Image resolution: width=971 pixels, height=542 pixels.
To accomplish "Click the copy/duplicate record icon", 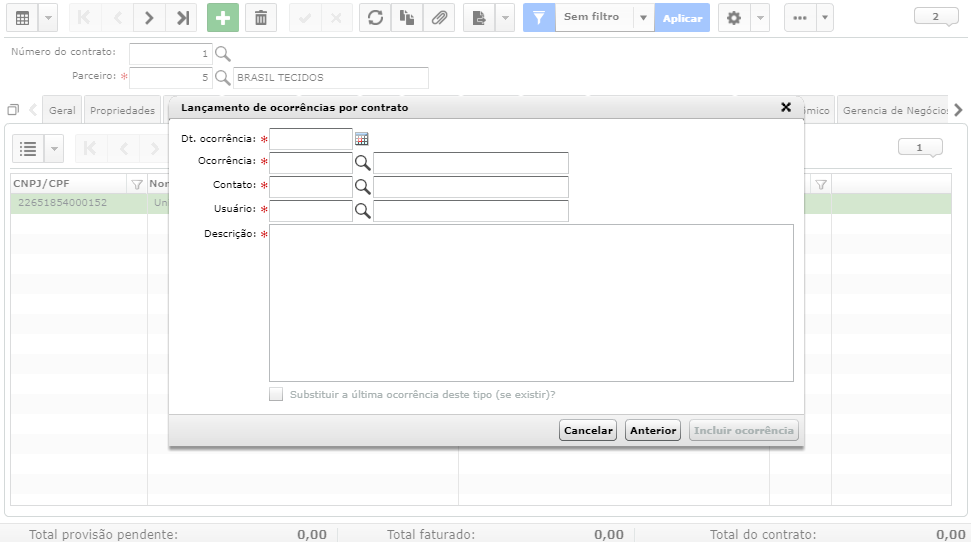I will point(407,18).
